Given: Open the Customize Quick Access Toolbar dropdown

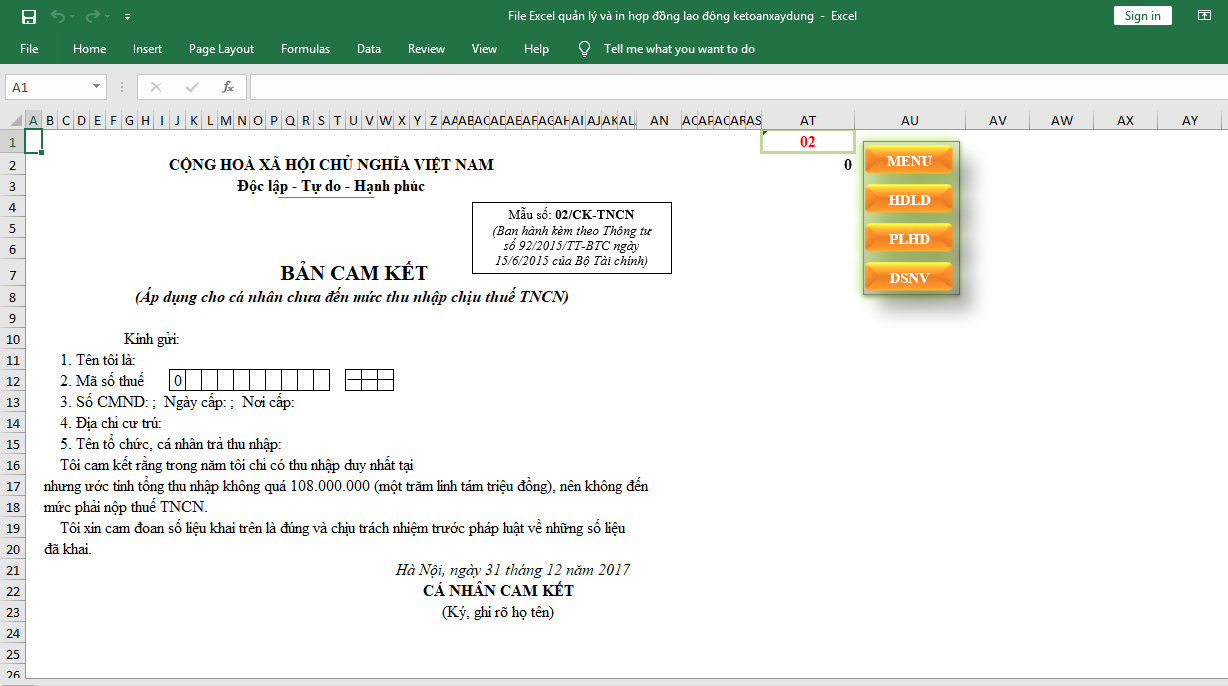Looking at the screenshot, I should click(x=127, y=17).
